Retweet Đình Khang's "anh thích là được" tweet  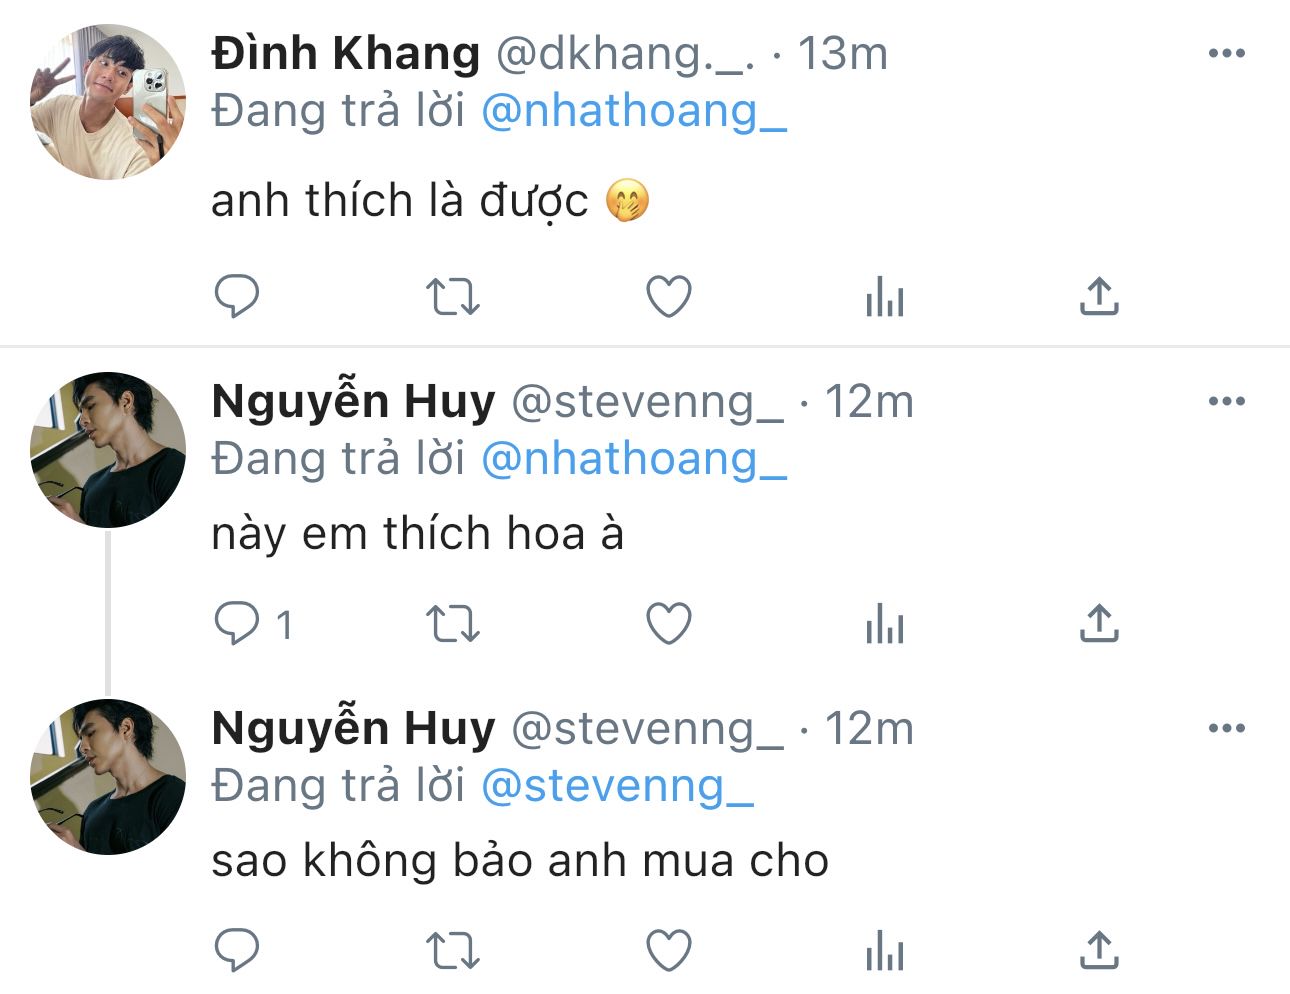coord(452,297)
